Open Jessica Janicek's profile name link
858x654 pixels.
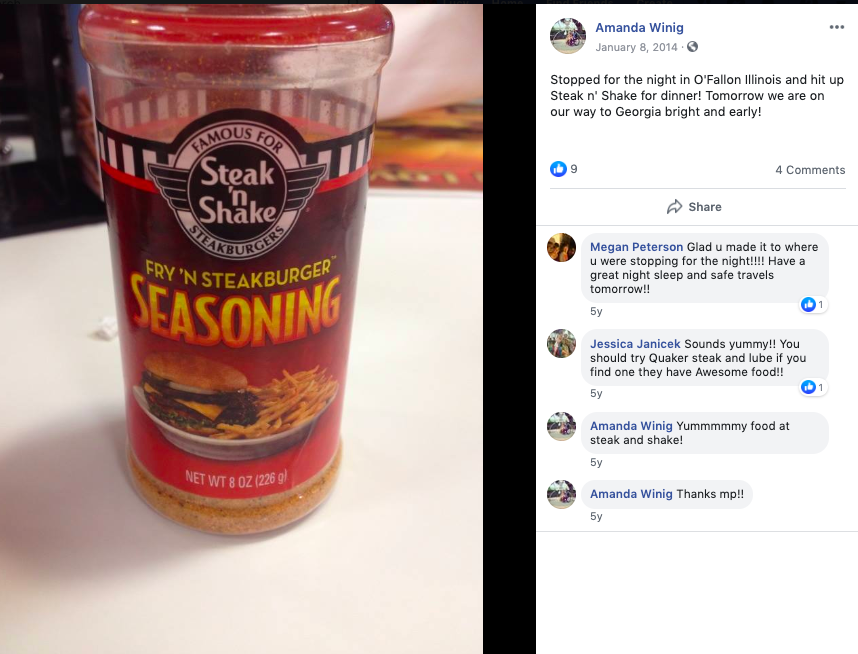coord(635,344)
